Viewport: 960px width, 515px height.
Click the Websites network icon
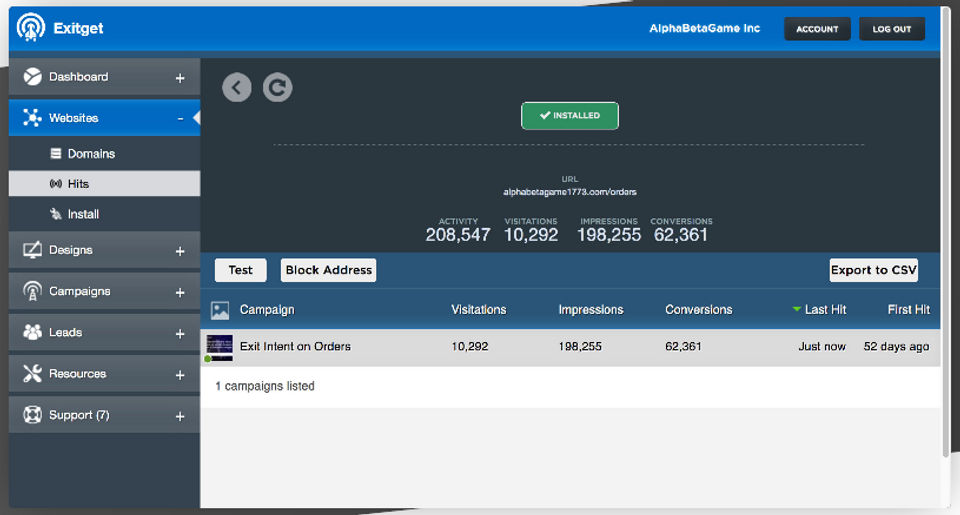pos(32,118)
